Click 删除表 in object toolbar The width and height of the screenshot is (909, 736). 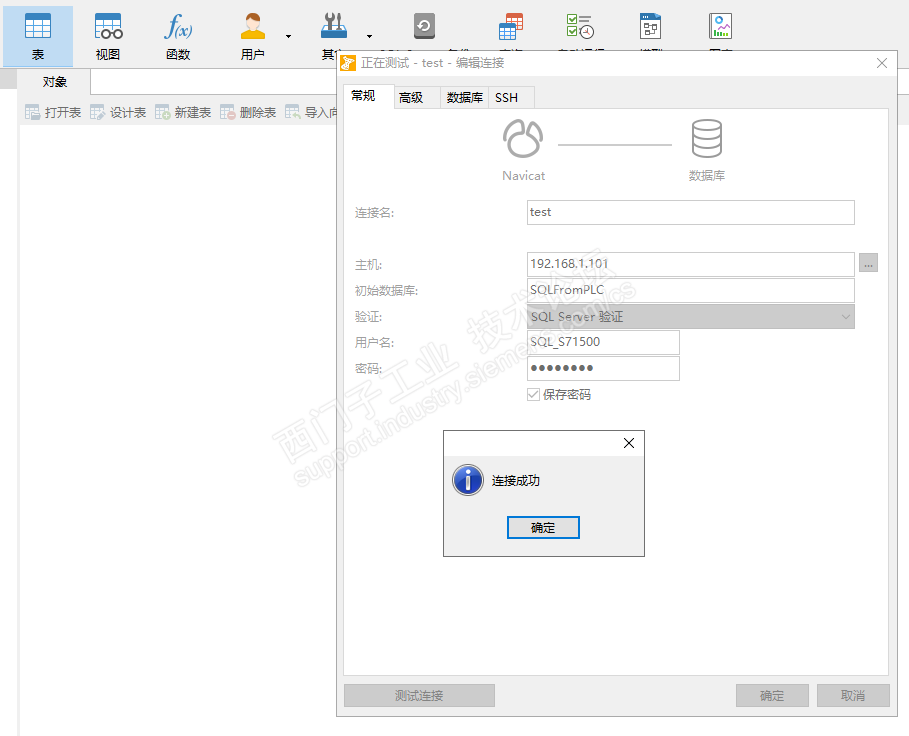click(x=248, y=112)
